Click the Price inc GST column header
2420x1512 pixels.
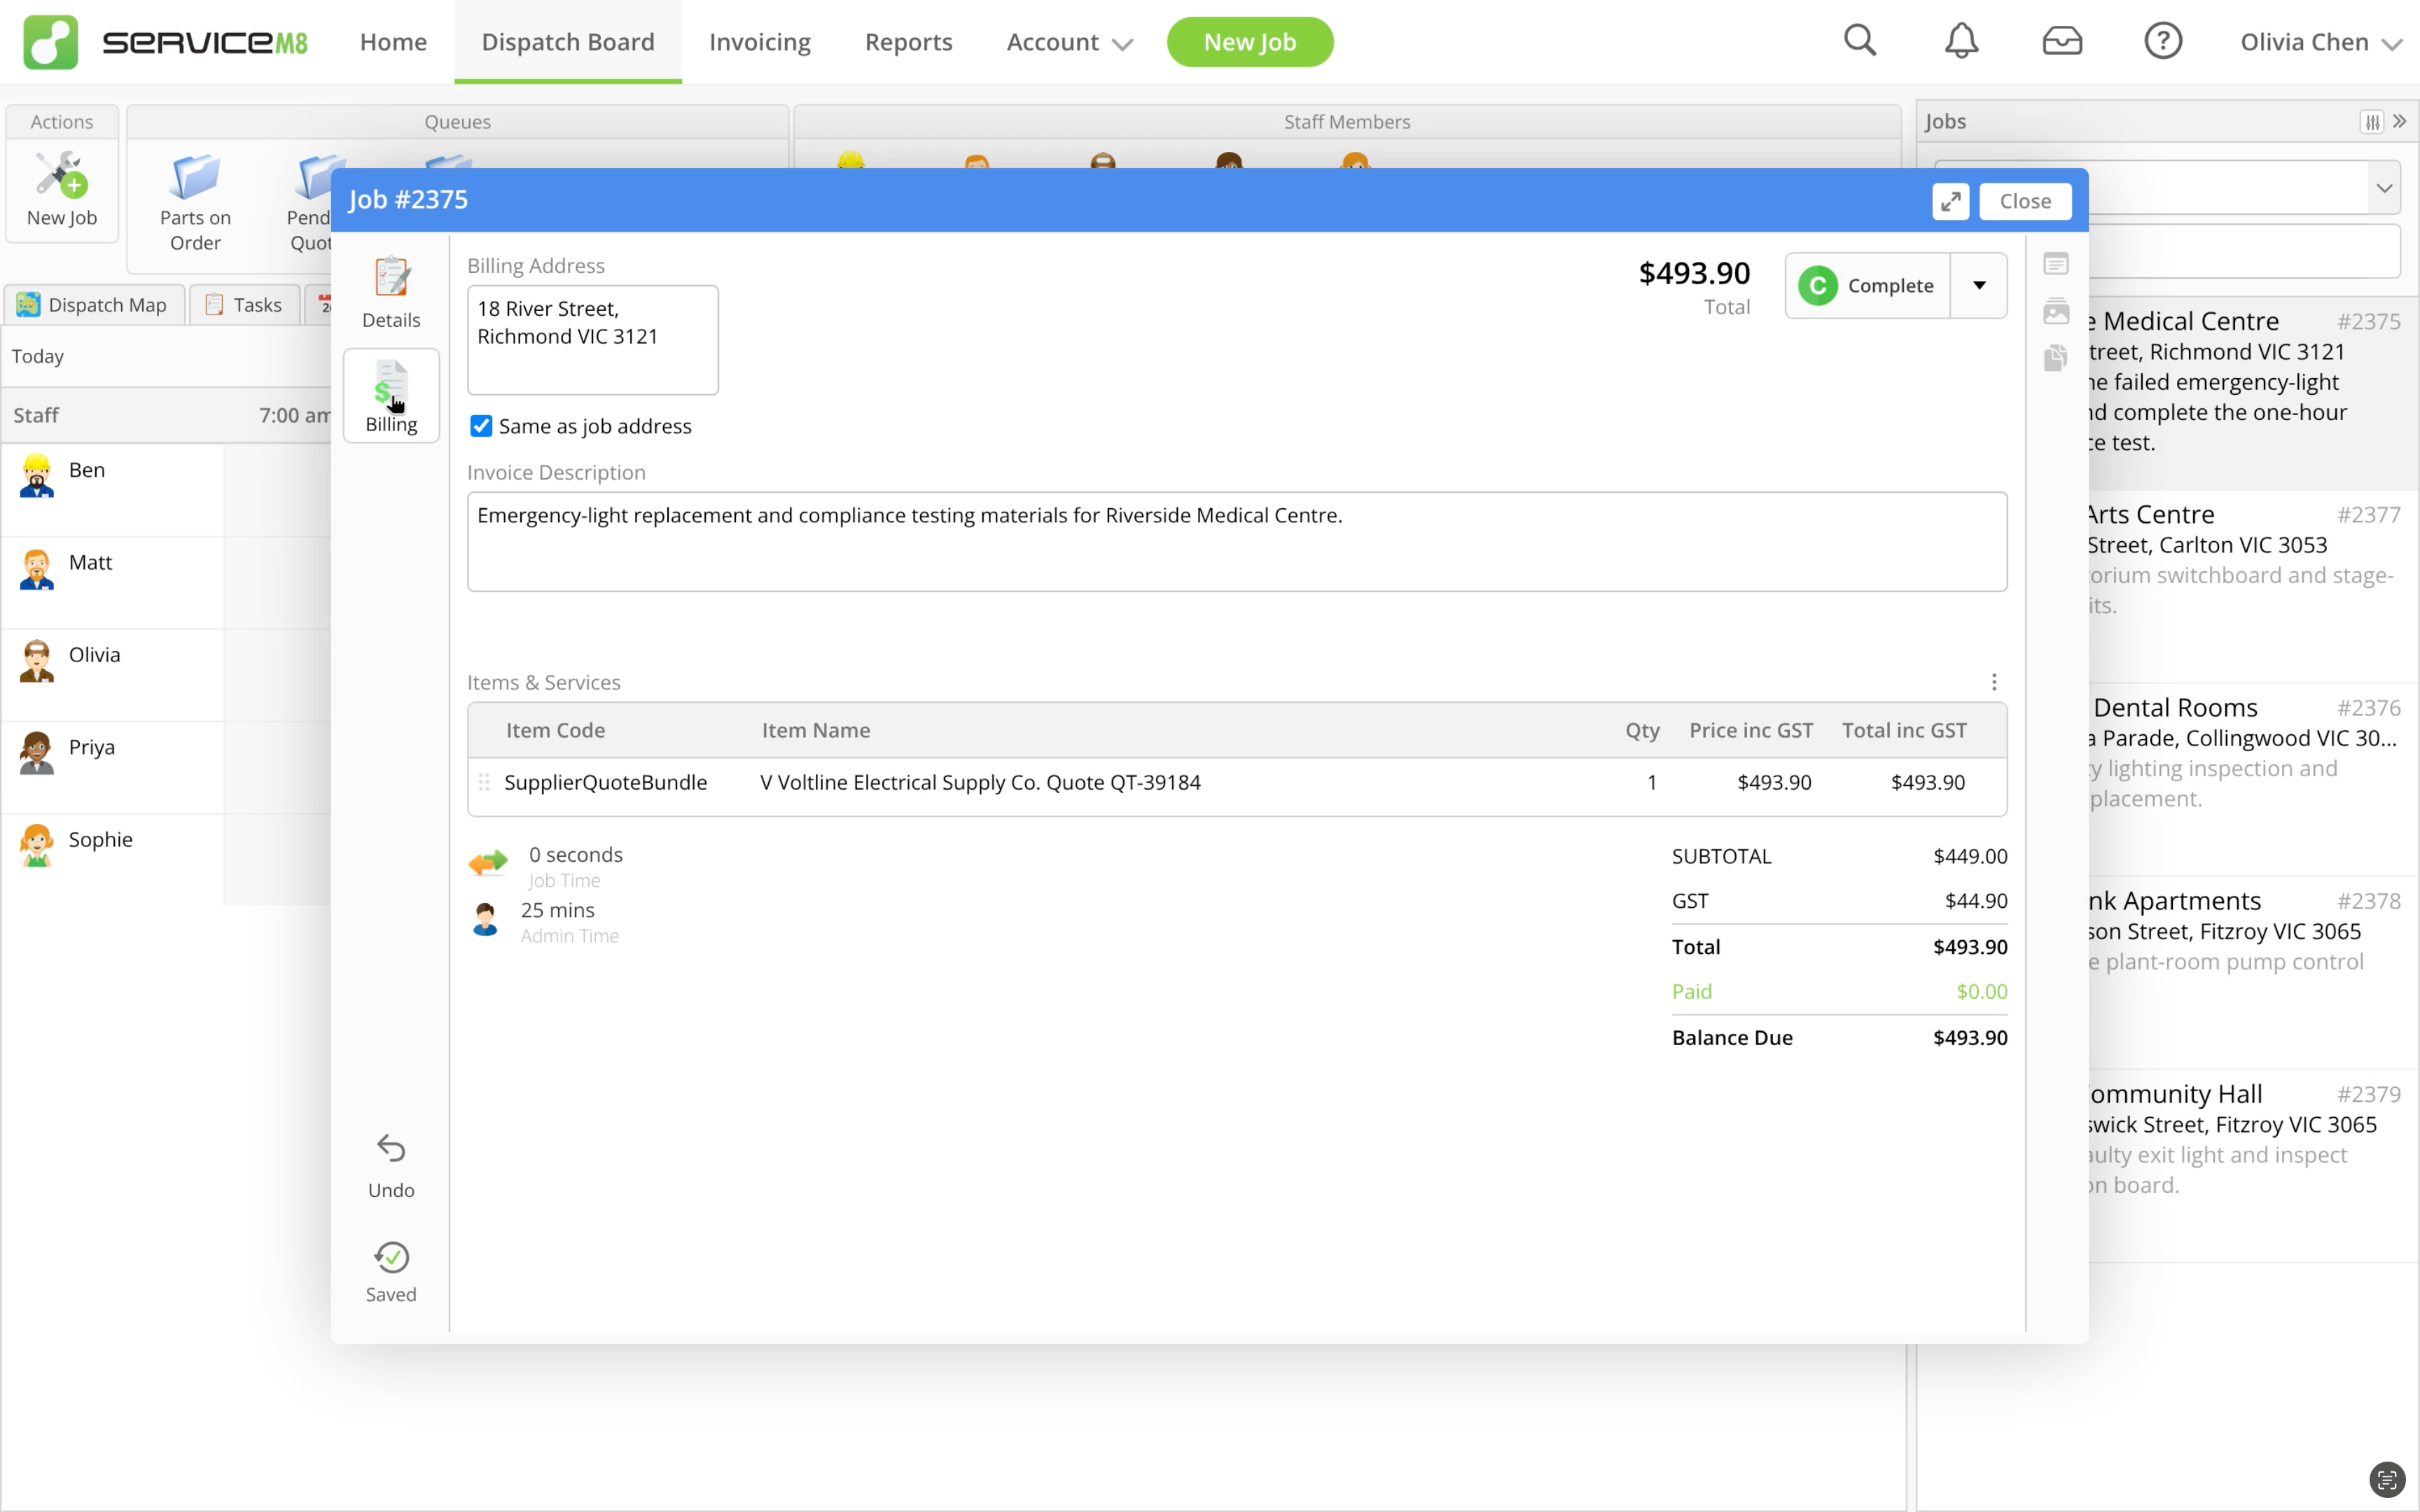coord(1751,730)
